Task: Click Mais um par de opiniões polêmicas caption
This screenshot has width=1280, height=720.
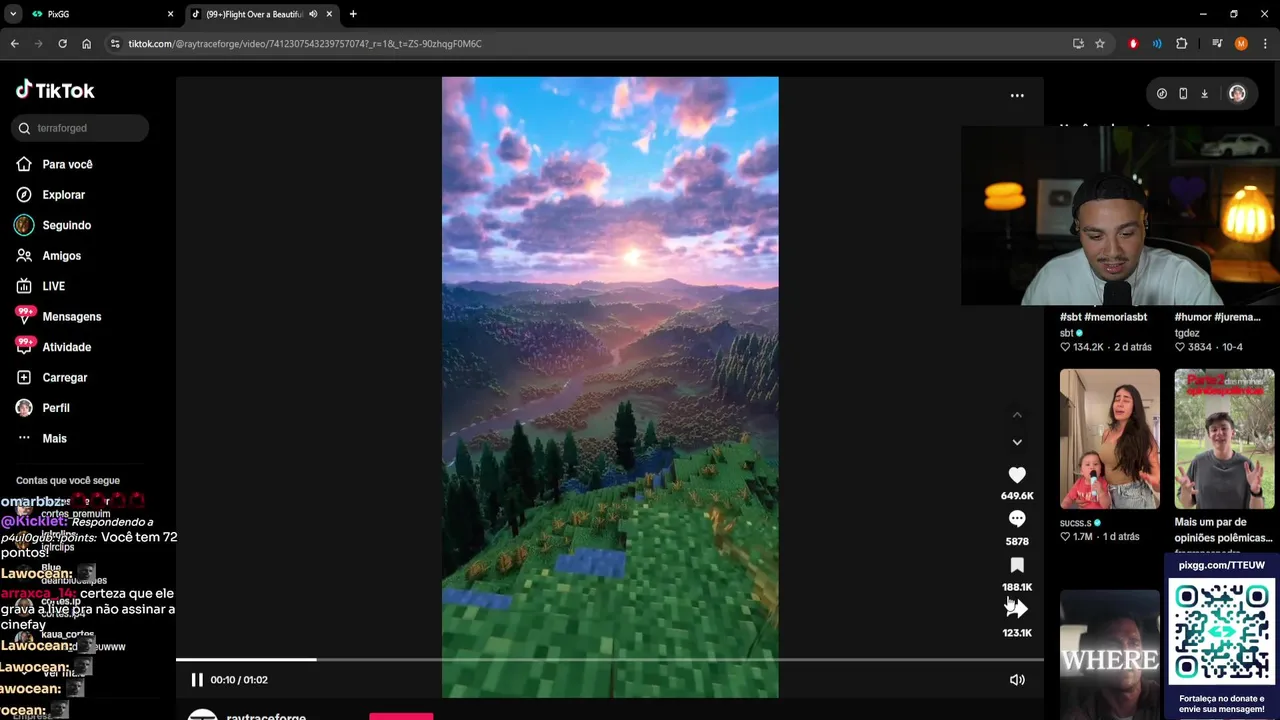Action: point(1223,530)
